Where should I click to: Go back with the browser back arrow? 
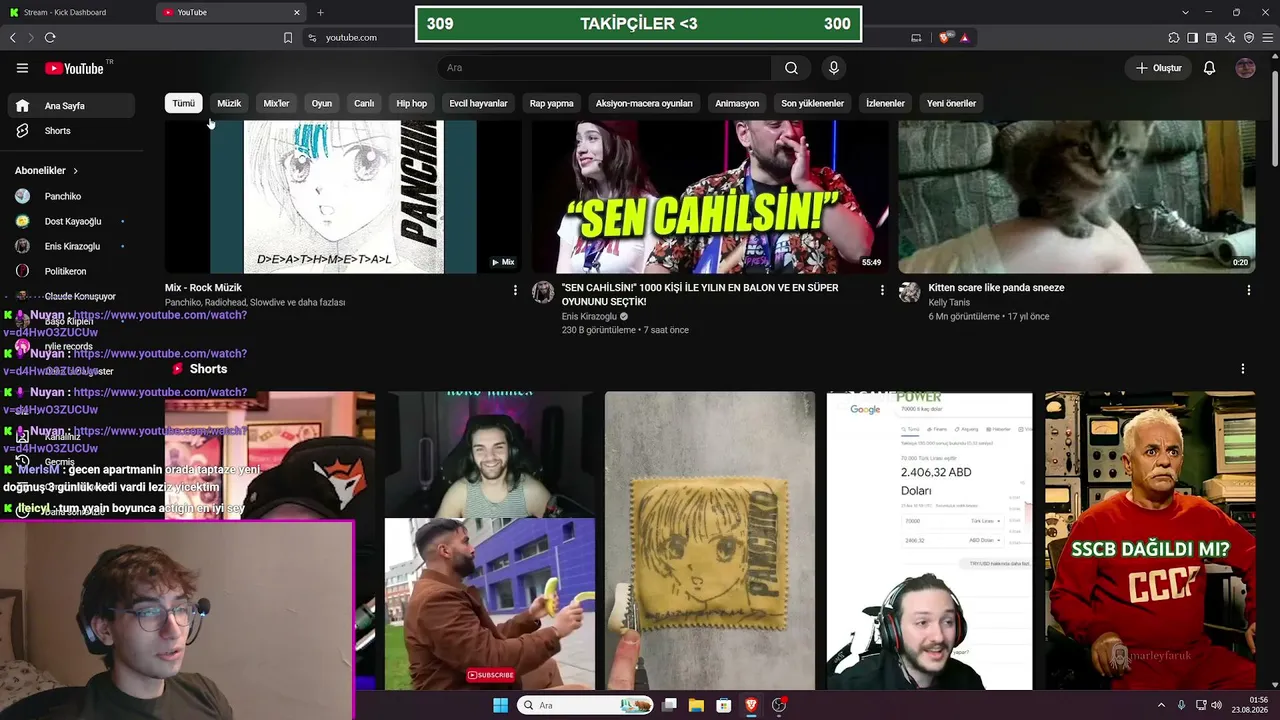13,38
